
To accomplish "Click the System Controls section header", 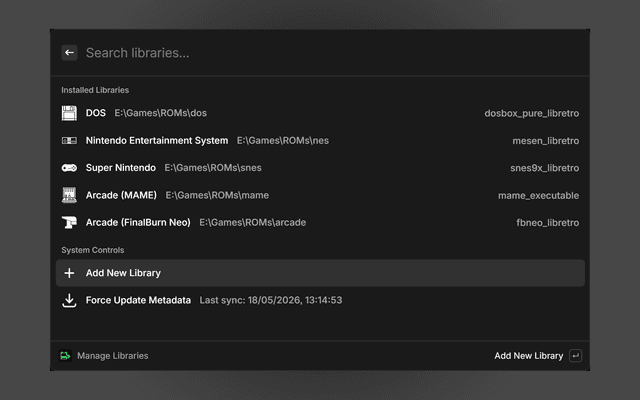I will [x=93, y=250].
